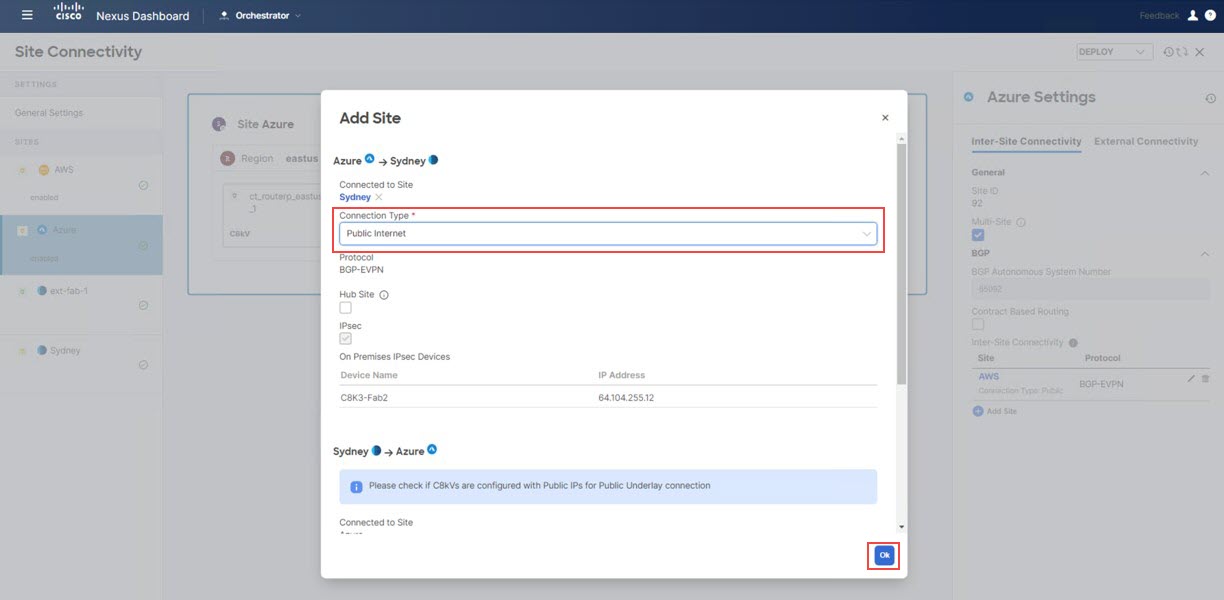The width and height of the screenshot is (1224, 600).
Task: Collapse the BGP section
Action: click(1204, 254)
